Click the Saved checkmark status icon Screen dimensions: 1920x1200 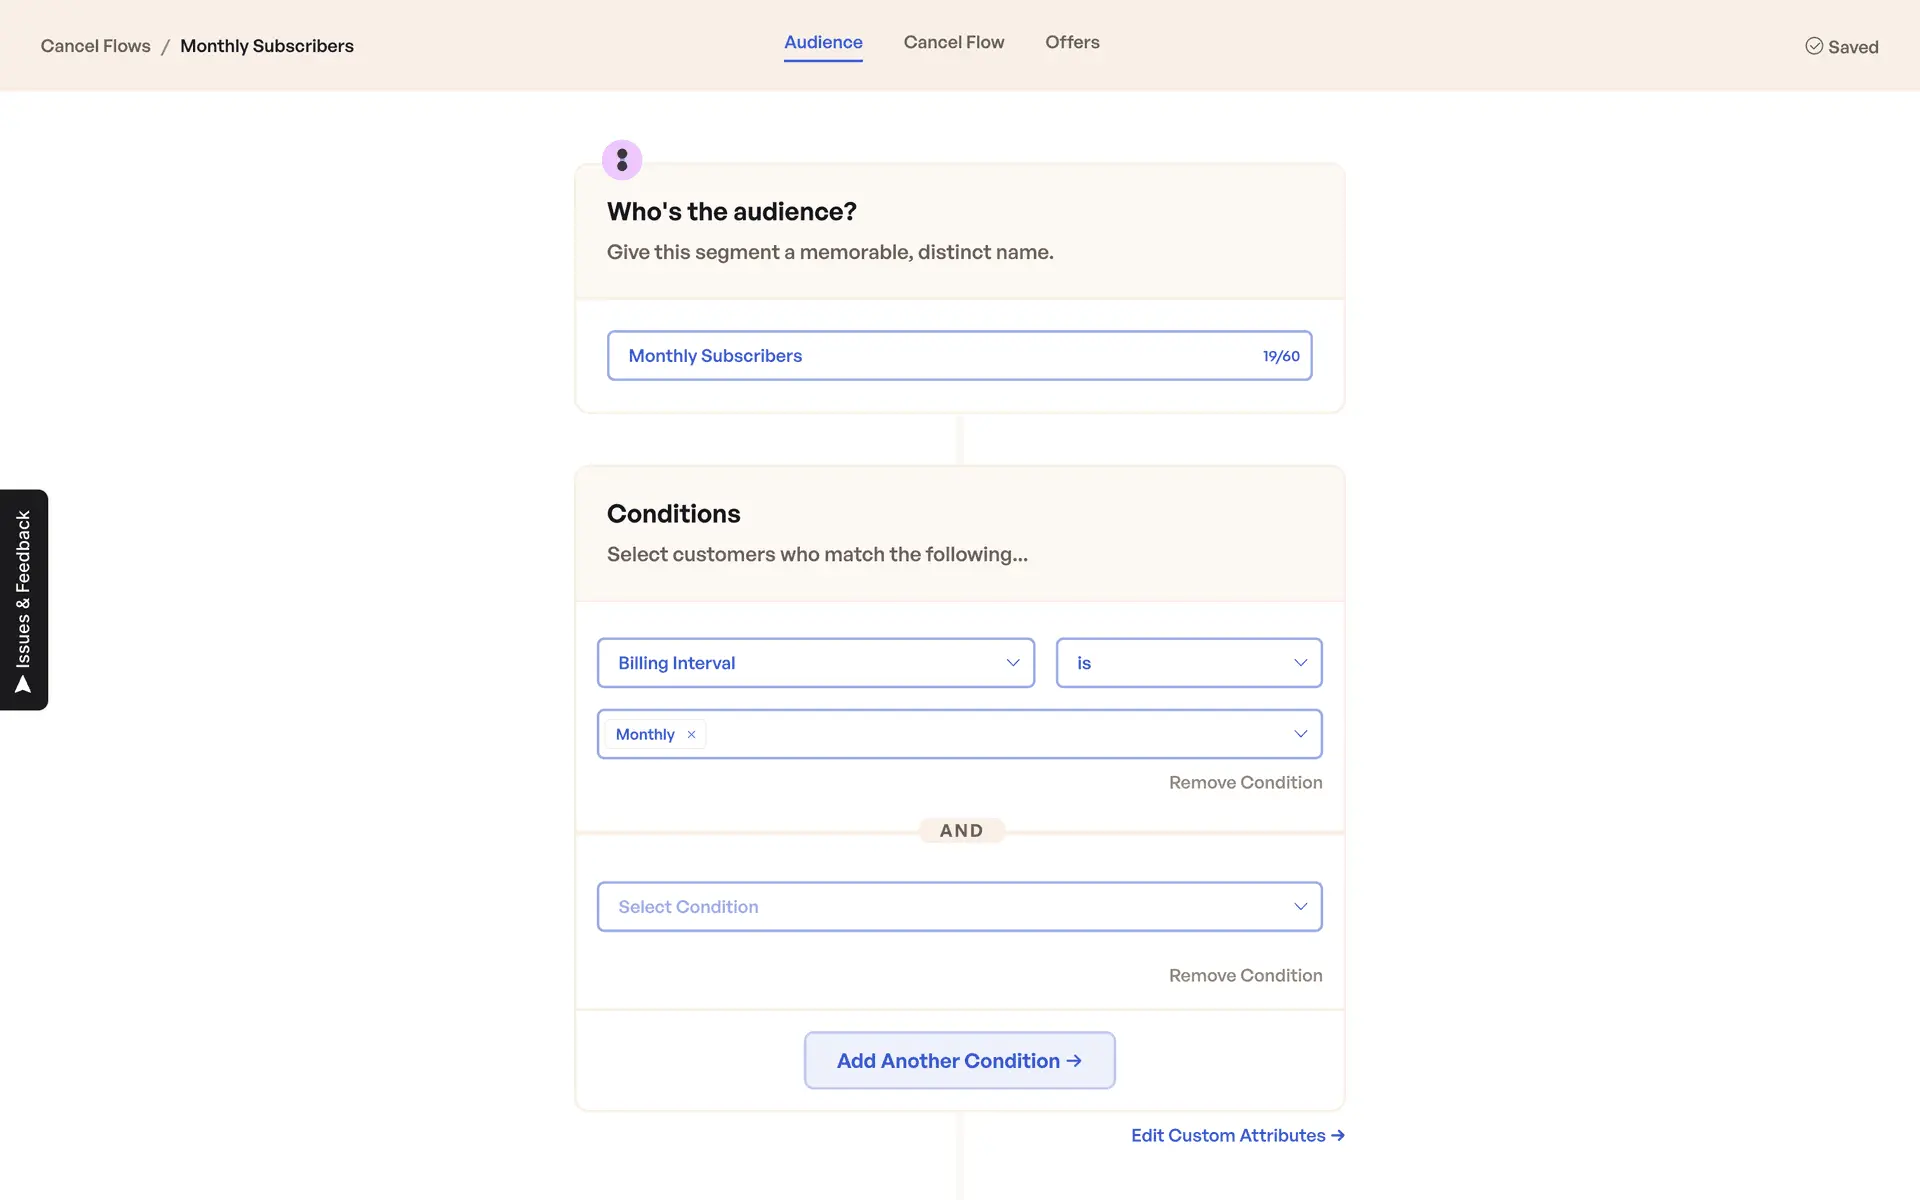tap(1813, 46)
